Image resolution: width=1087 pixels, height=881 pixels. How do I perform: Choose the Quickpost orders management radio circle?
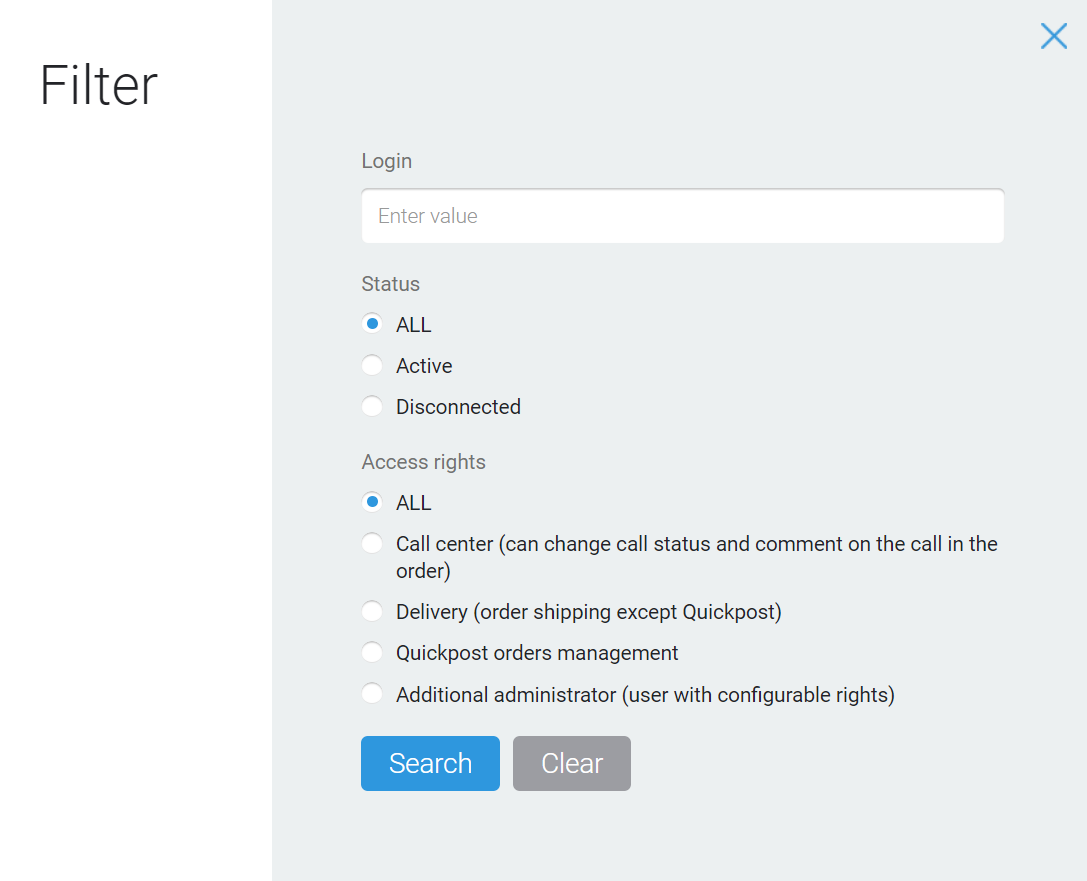click(x=372, y=652)
